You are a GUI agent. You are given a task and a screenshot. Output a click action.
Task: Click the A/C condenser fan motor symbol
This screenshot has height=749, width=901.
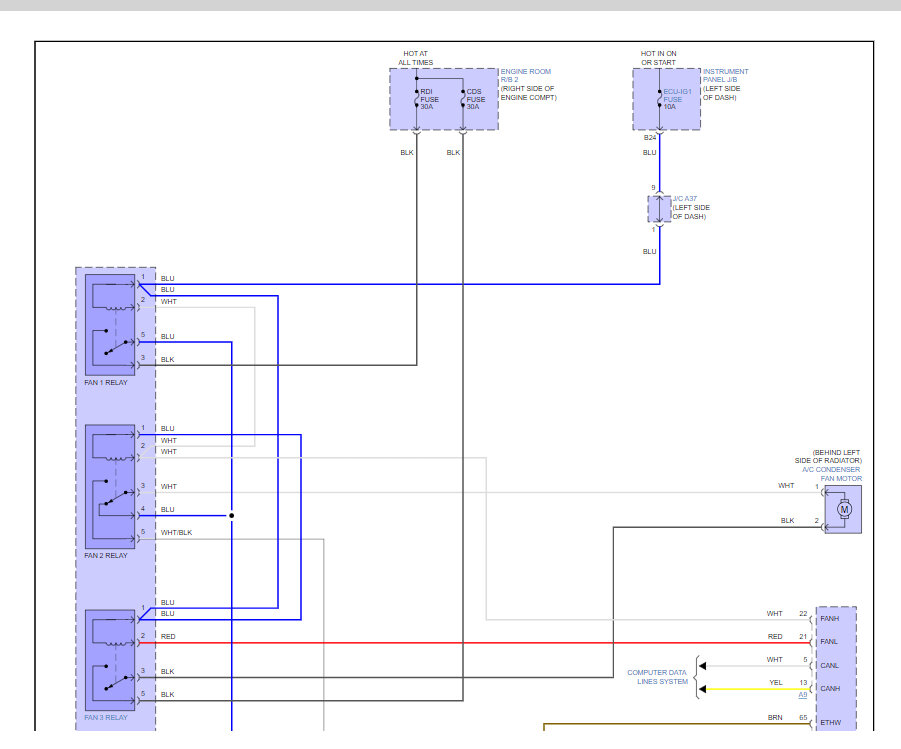[843, 509]
